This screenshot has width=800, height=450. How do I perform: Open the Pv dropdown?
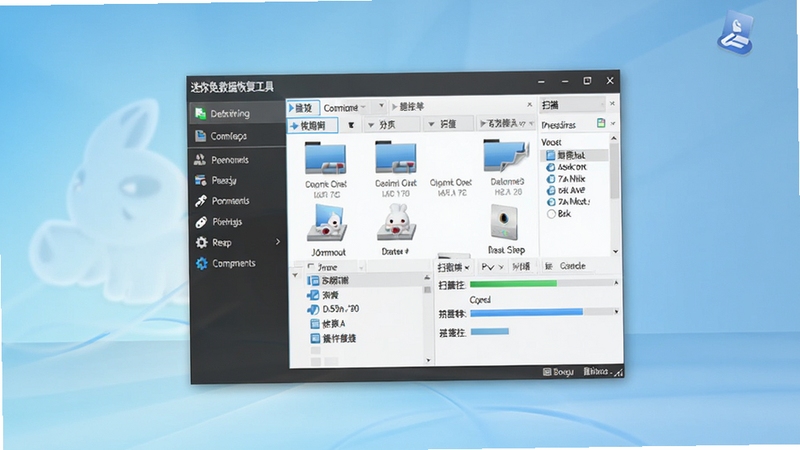[492, 267]
